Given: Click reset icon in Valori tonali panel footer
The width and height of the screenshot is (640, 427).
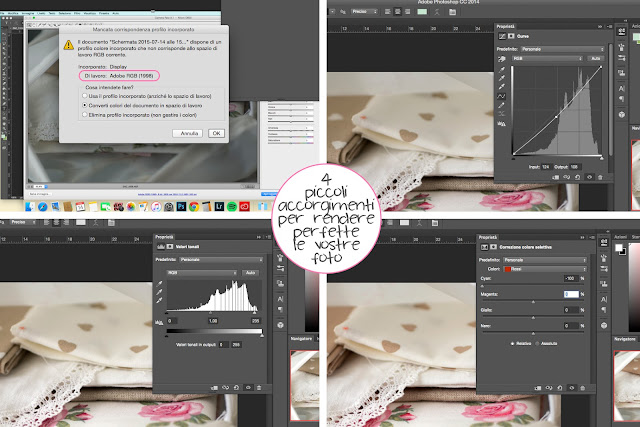Looking at the screenshot, I should tap(236, 387).
